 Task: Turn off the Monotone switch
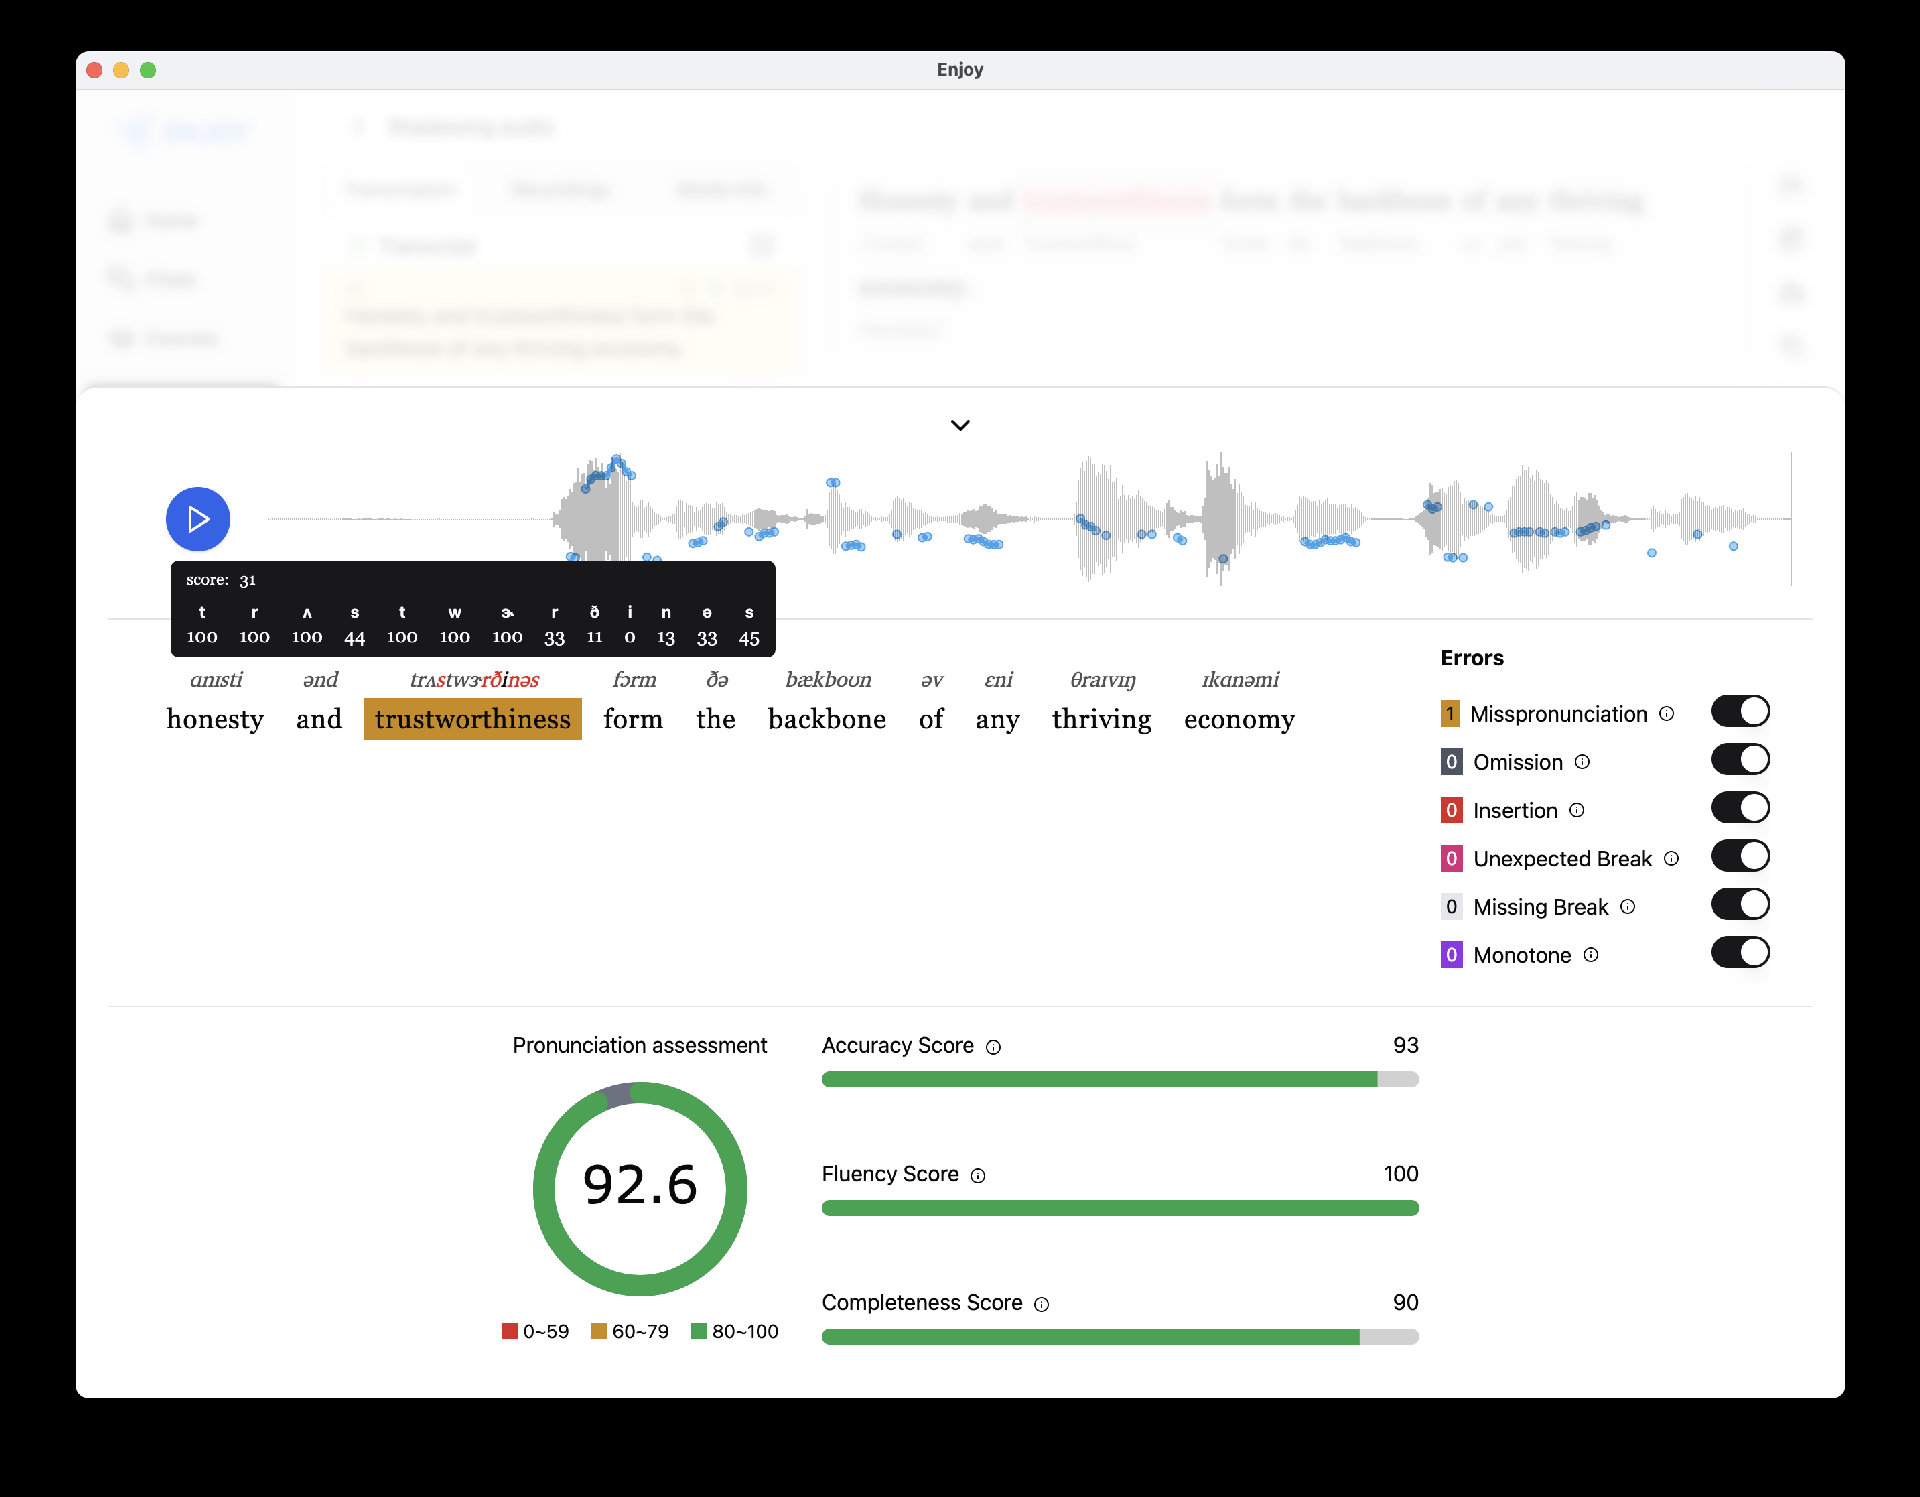(x=1739, y=953)
